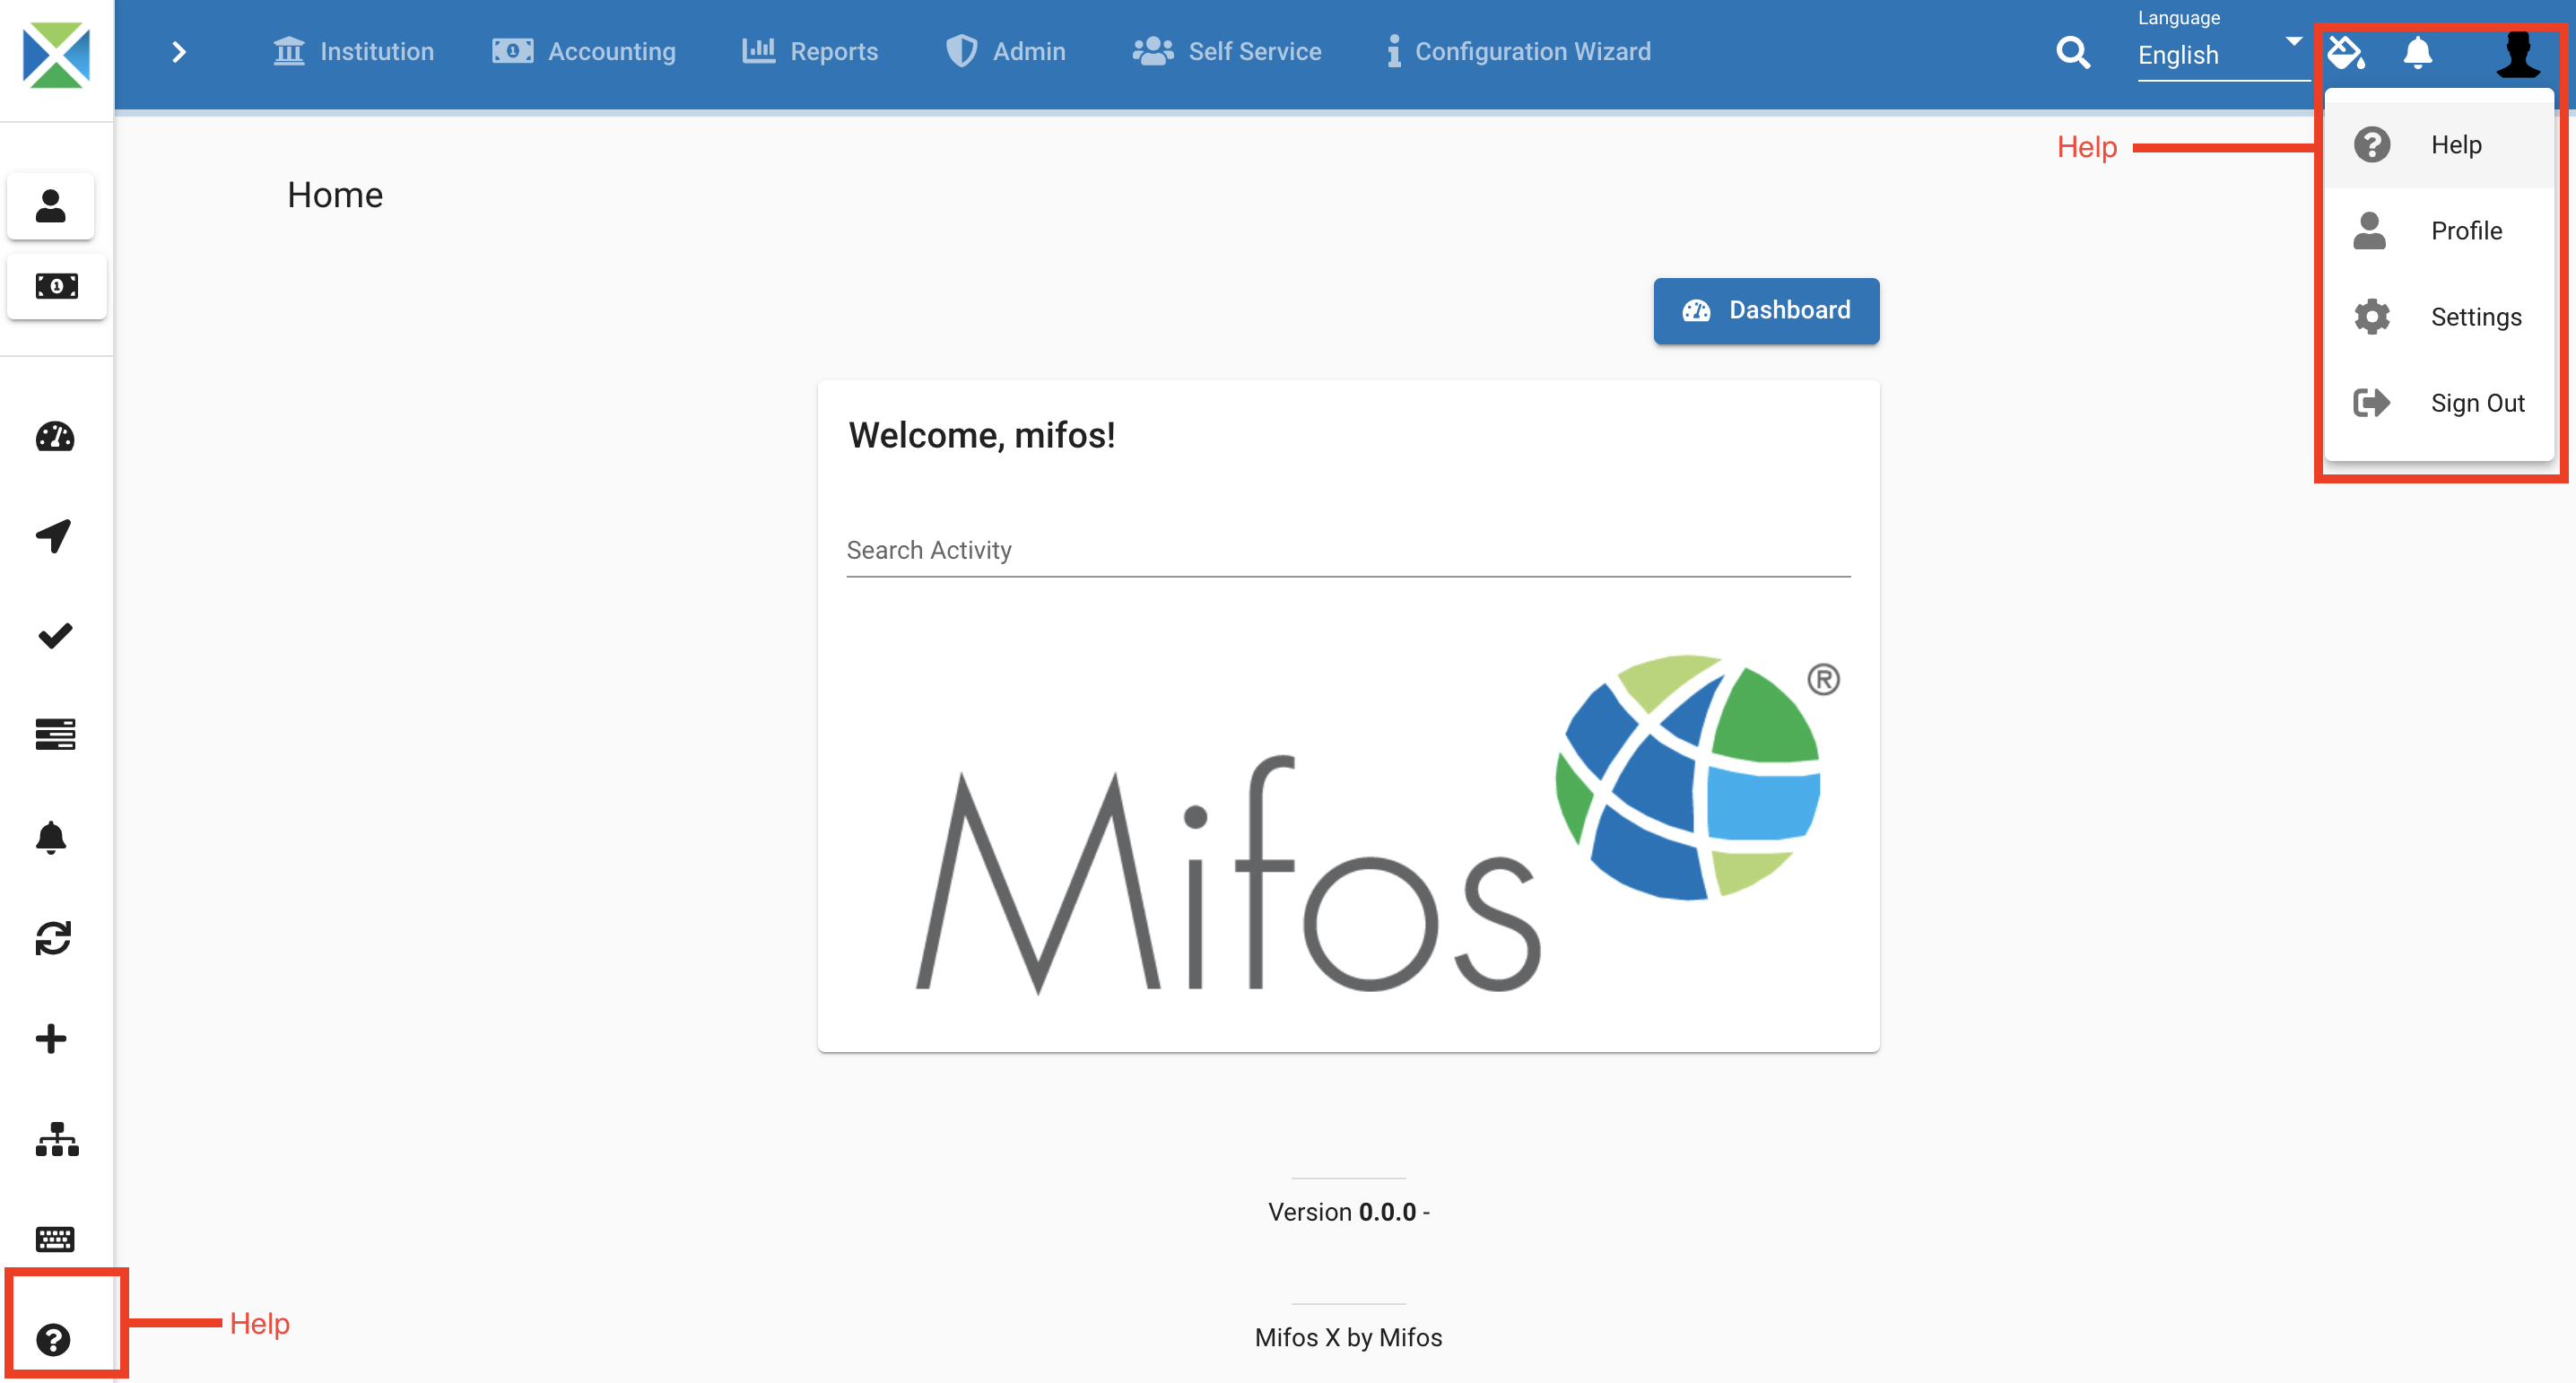Click the sync refresh icon in sidebar
The width and height of the screenshot is (2576, 1383).
coord(53,938)
